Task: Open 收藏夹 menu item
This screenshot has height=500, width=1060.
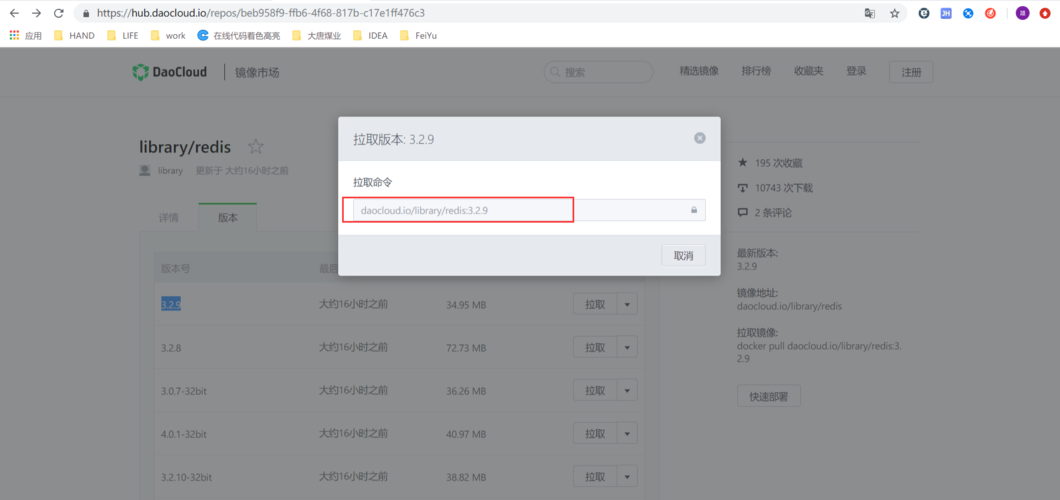Action: (x=809, y=71)
